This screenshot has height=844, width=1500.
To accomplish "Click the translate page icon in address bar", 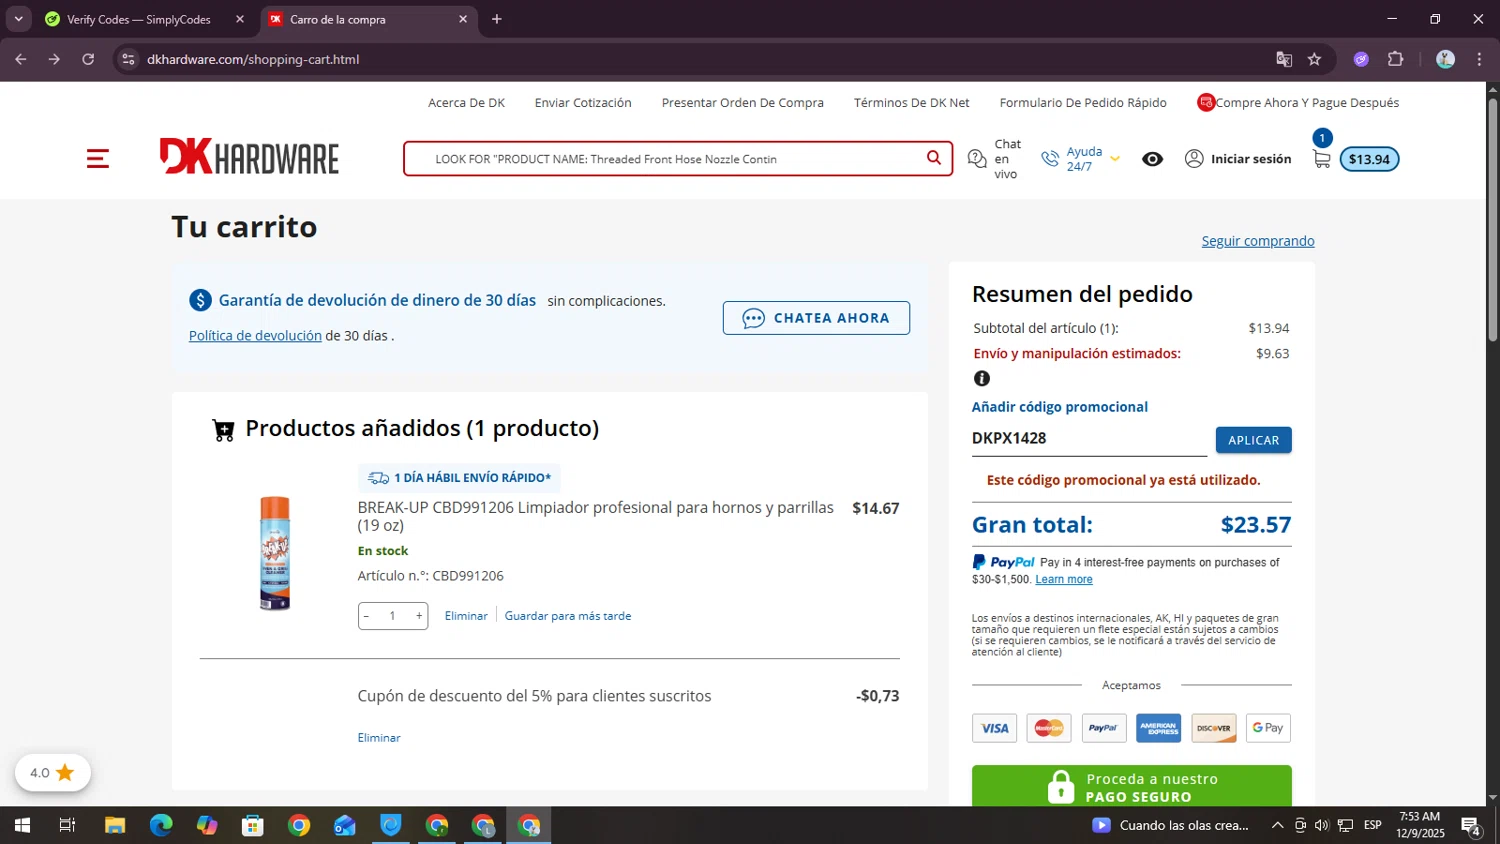I will click(1284, 59).
